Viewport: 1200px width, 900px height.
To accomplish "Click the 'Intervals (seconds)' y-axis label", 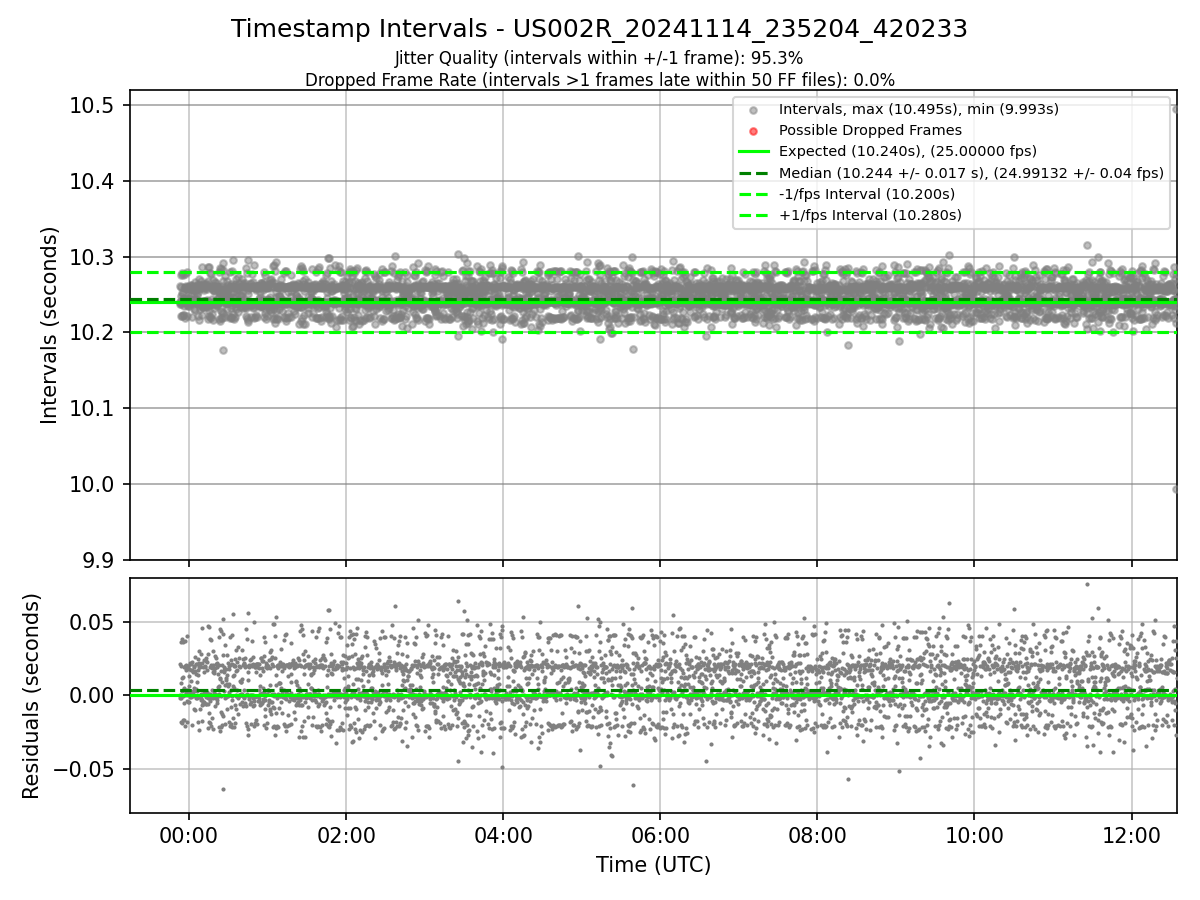I will pos(50,325).
